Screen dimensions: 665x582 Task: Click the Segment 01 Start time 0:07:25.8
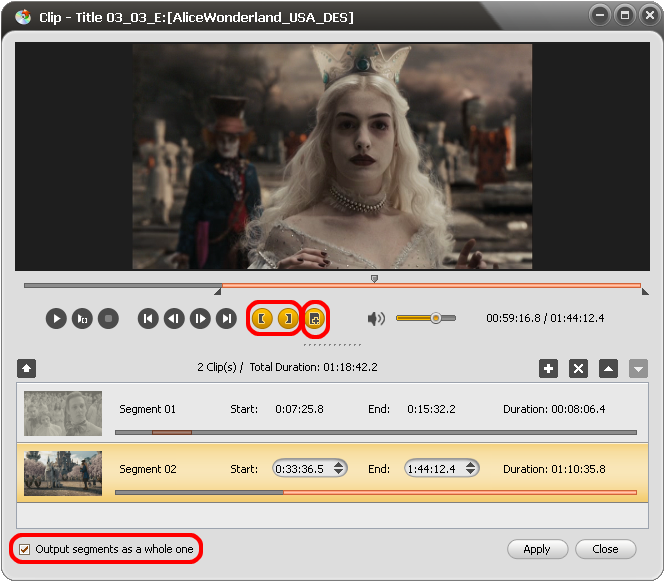pos(299,409)
